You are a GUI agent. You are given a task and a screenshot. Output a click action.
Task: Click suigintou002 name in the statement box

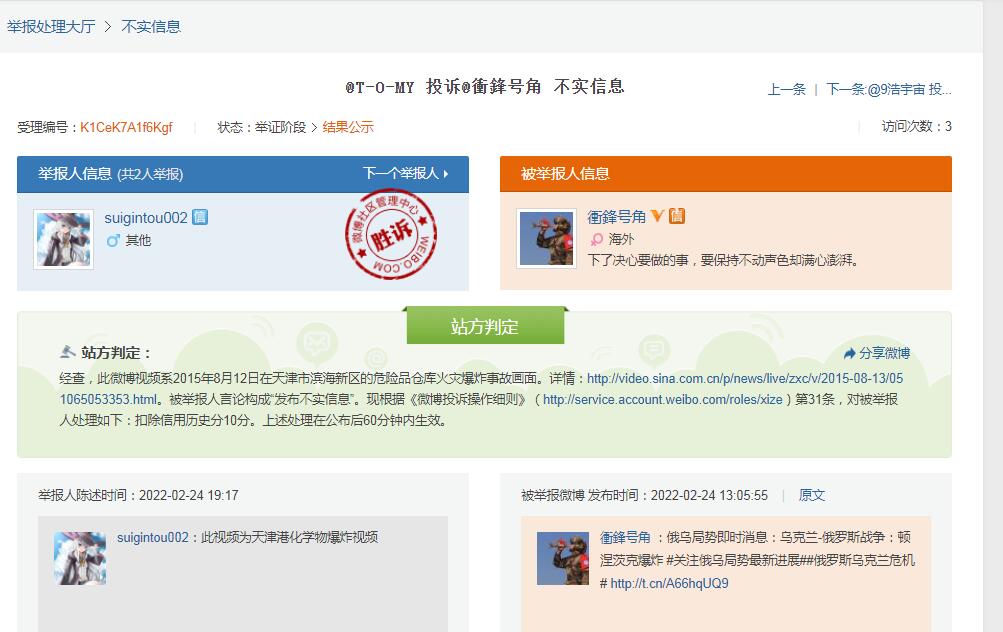click(153, 537)
